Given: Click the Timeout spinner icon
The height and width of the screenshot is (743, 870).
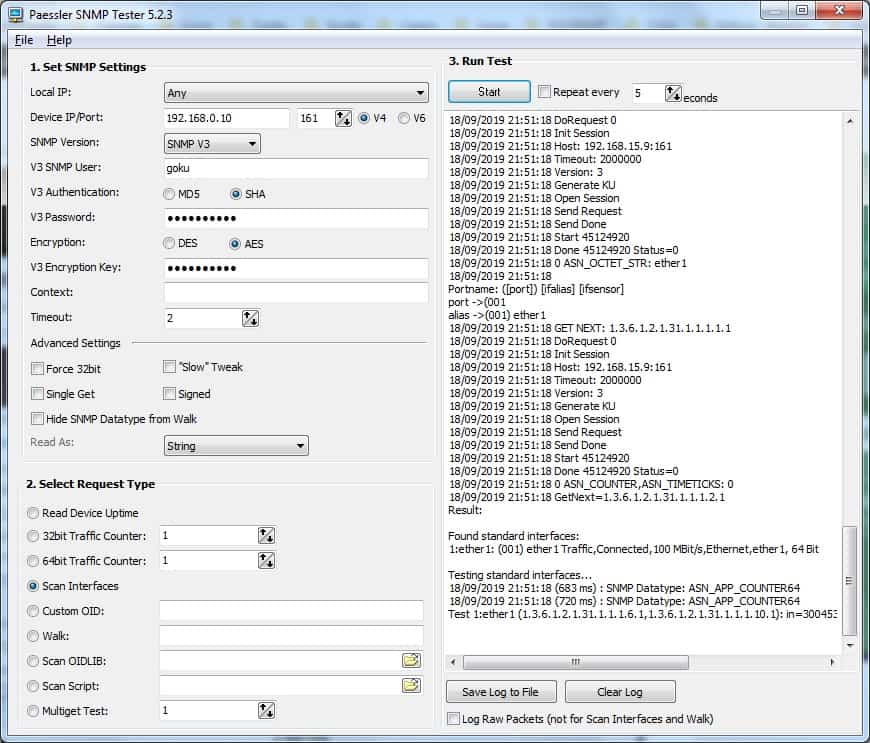Looking at the screenshot, I should 250,319.
